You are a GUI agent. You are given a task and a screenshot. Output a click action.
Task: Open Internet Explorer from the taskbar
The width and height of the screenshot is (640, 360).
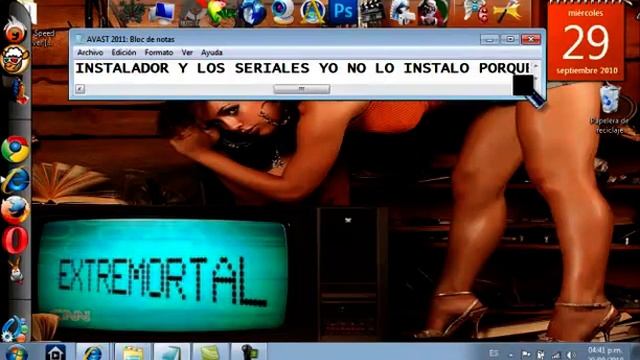point(93,352)
